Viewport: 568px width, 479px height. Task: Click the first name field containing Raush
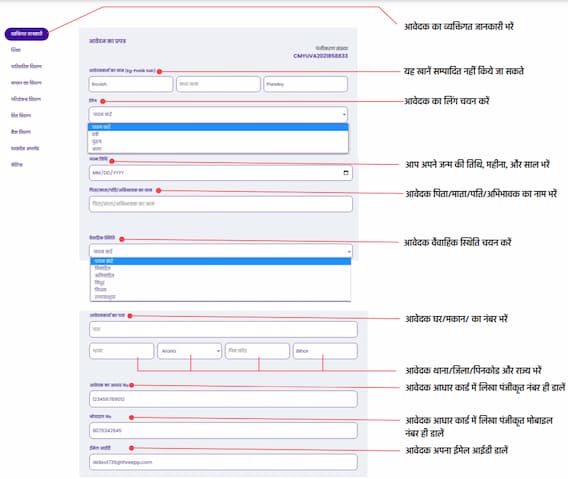pos(131,84)
